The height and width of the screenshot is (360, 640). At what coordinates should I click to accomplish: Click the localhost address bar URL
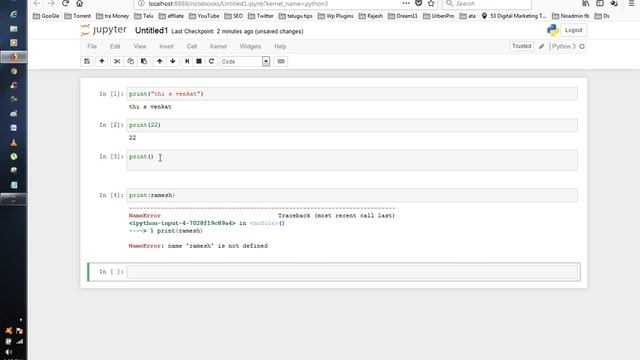pyautogui.click(x=238, y=4)
